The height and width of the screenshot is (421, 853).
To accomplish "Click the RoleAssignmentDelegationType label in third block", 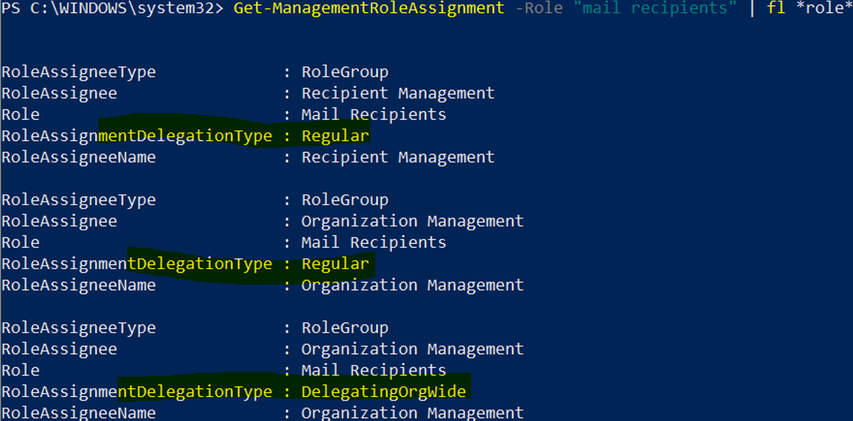I will click(x=136, y=391).
